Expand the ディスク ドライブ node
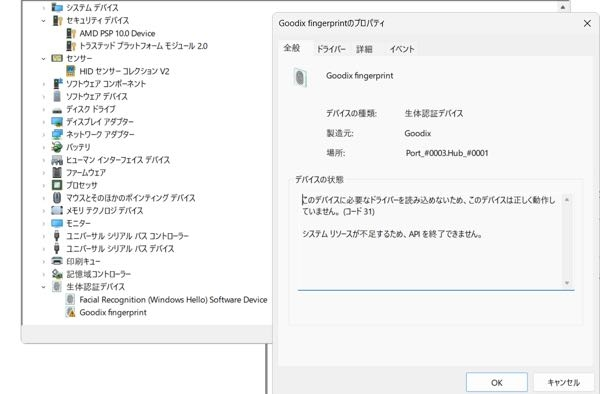Viewport: 600px width, 394px height. pos(43,109)
